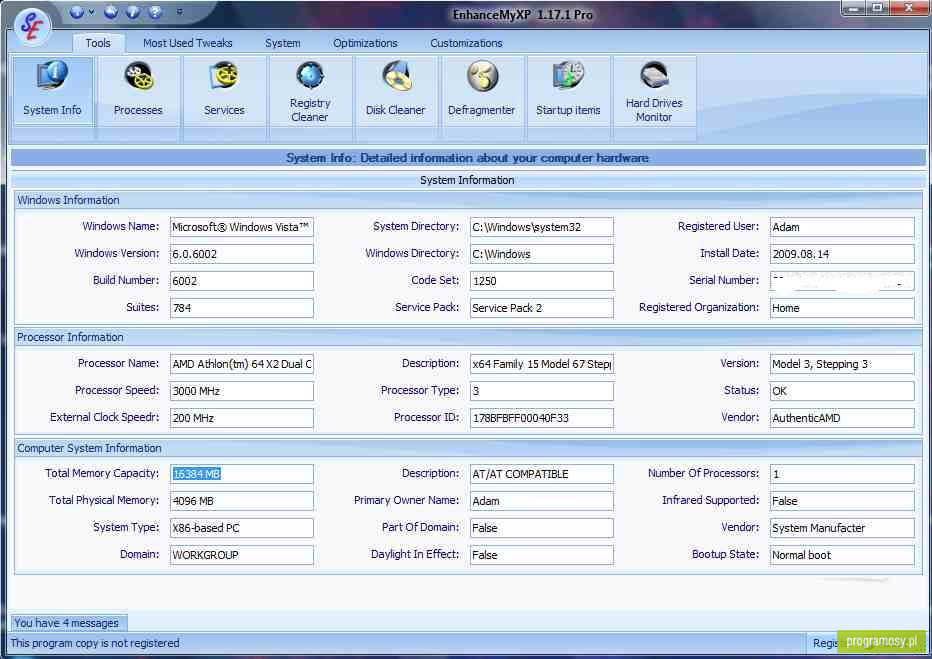The width and height of the screenshot is (932, 659).
Task: Click 'This program copy is not registered' status text
Action: [95, 643]
